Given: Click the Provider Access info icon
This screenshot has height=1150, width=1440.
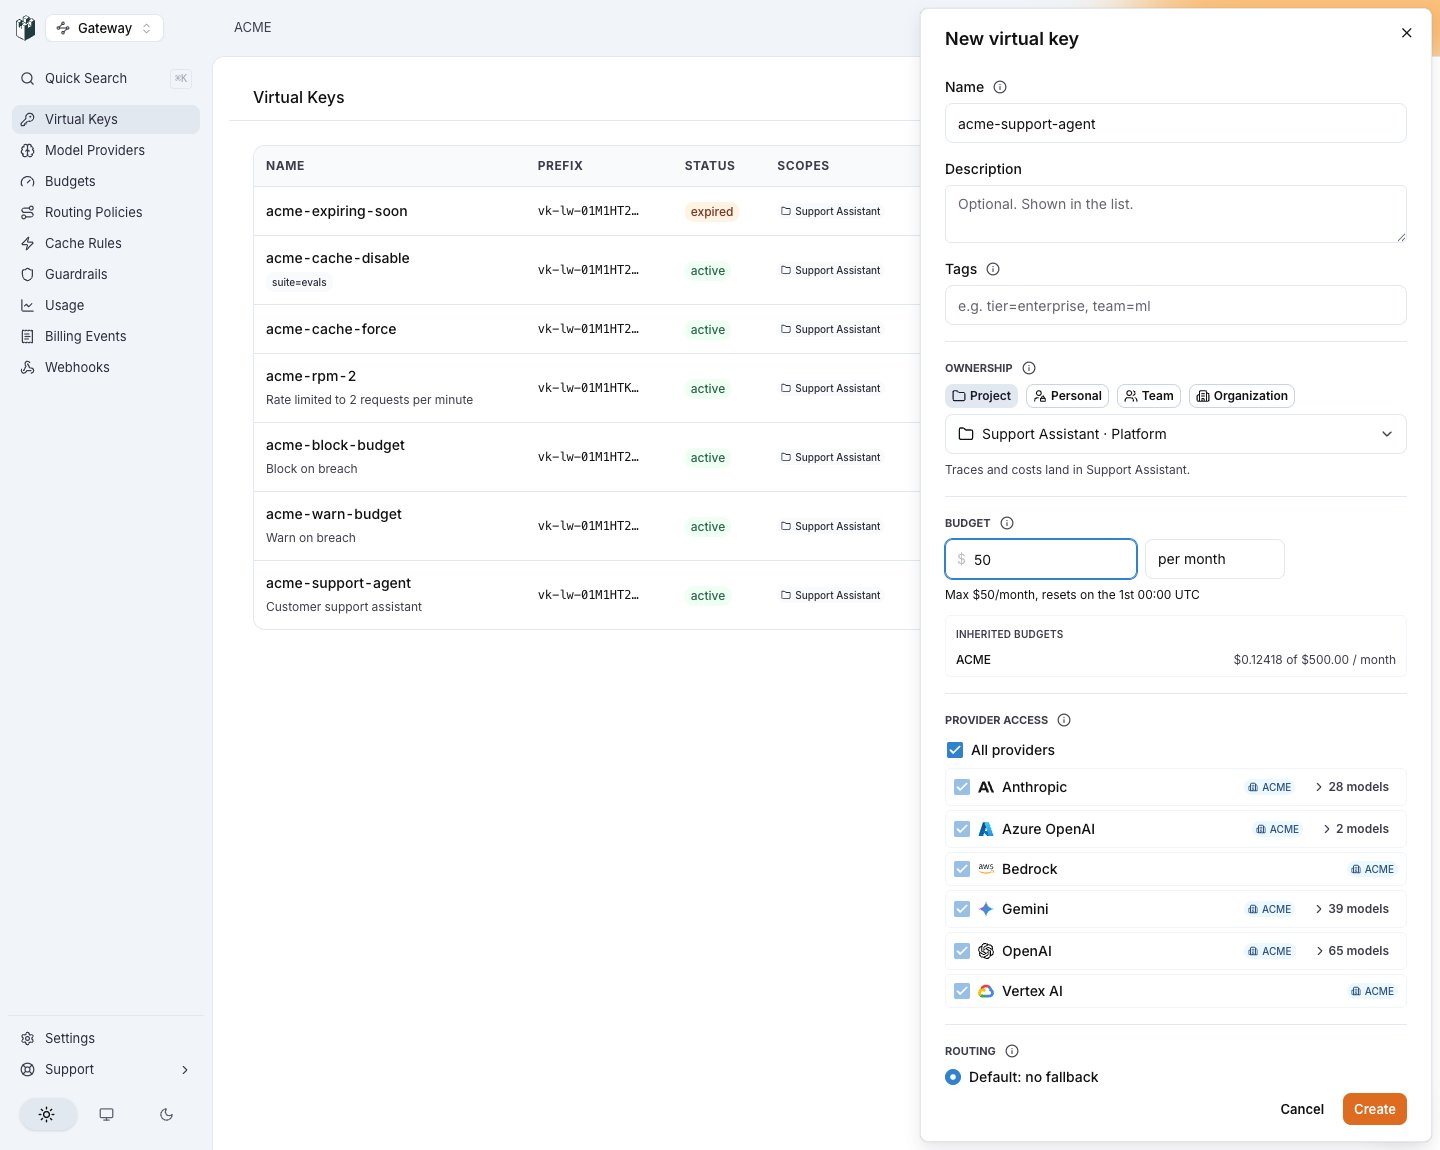Looking at the screenshot, I should pos(1064,720).
